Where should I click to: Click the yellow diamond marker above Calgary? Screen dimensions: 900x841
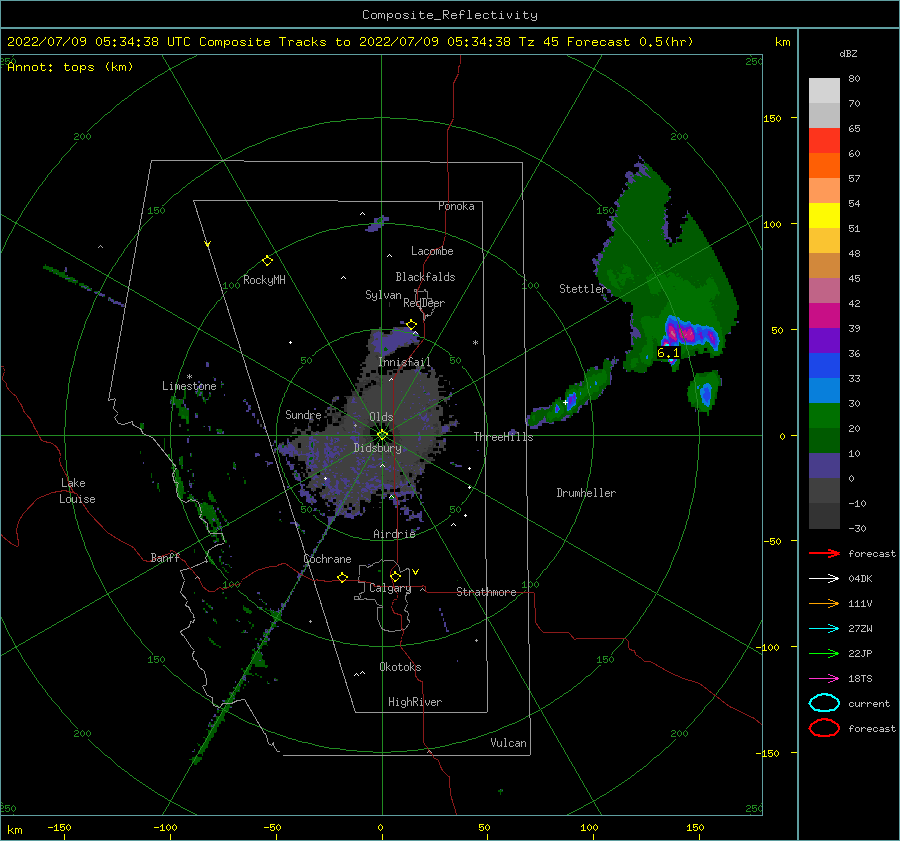click(x=395, y=576)
